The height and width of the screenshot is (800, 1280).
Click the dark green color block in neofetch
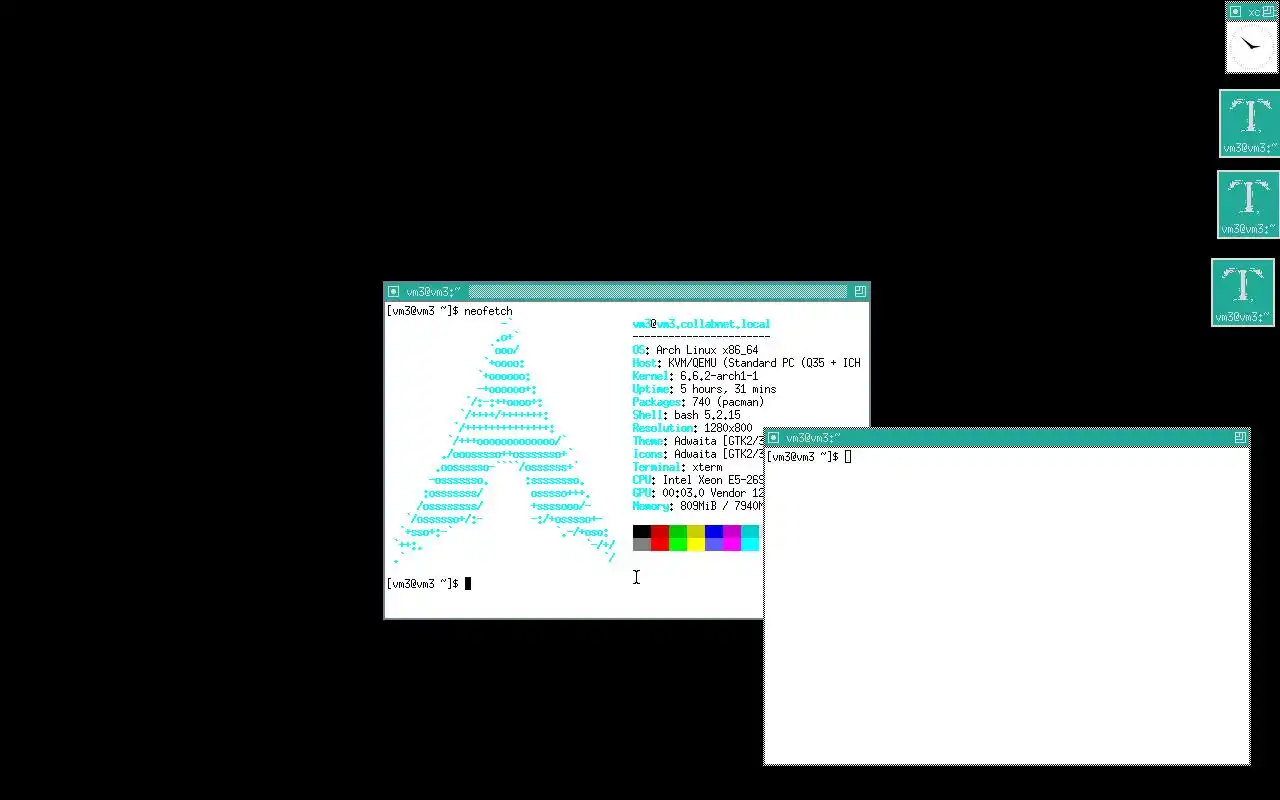point(678,531)
